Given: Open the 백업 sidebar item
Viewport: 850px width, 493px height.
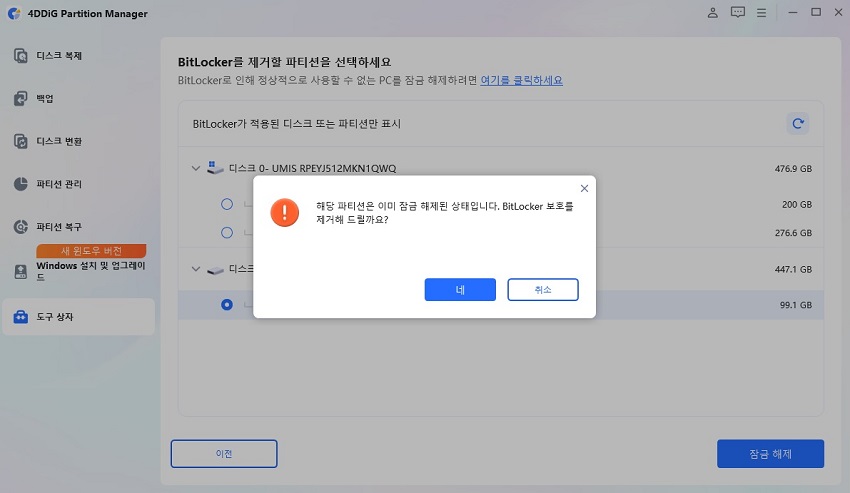Looking at the screenshot, I should tap(79, 99).
